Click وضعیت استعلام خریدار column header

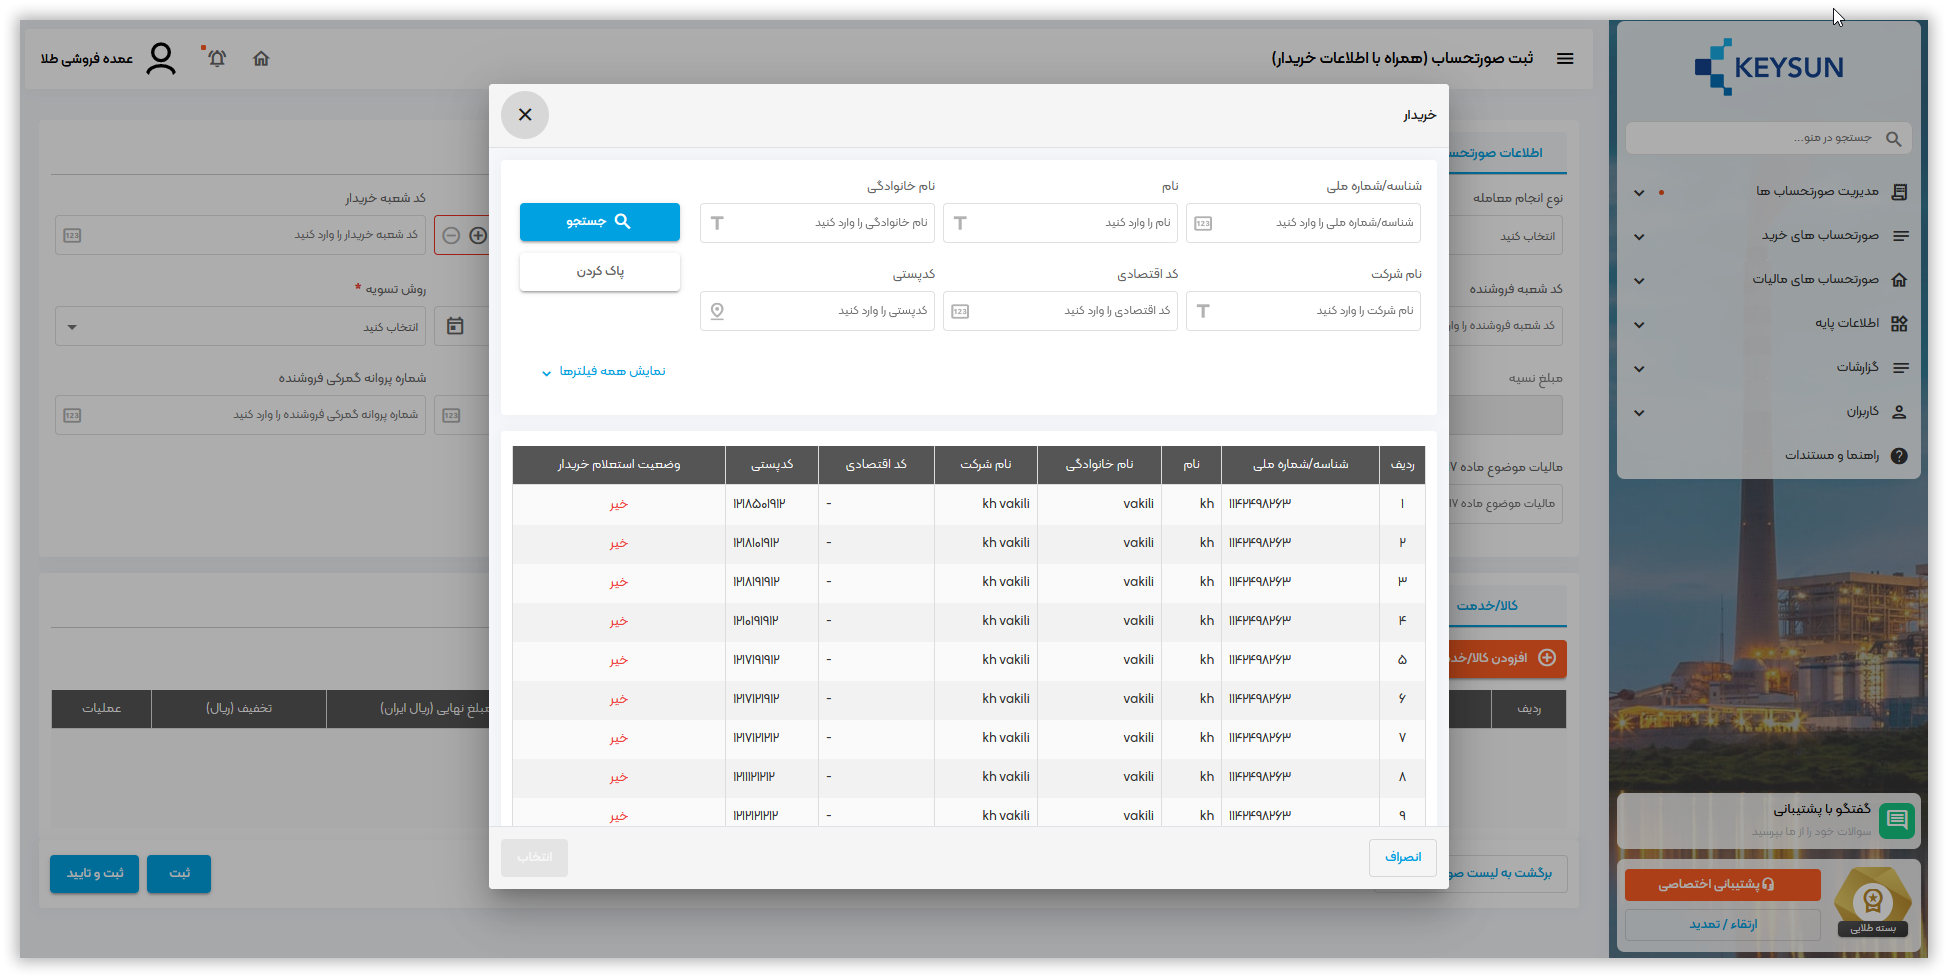point(619,465)
